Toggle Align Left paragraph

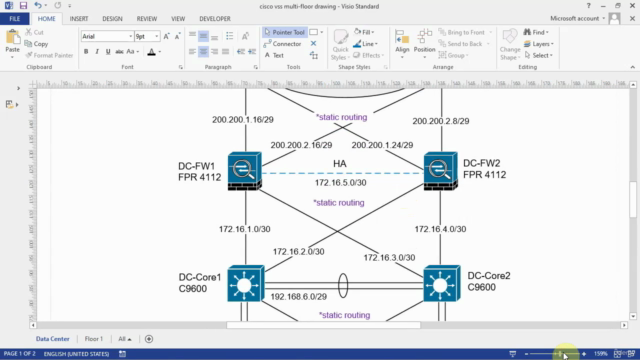[x=192, y=51]
